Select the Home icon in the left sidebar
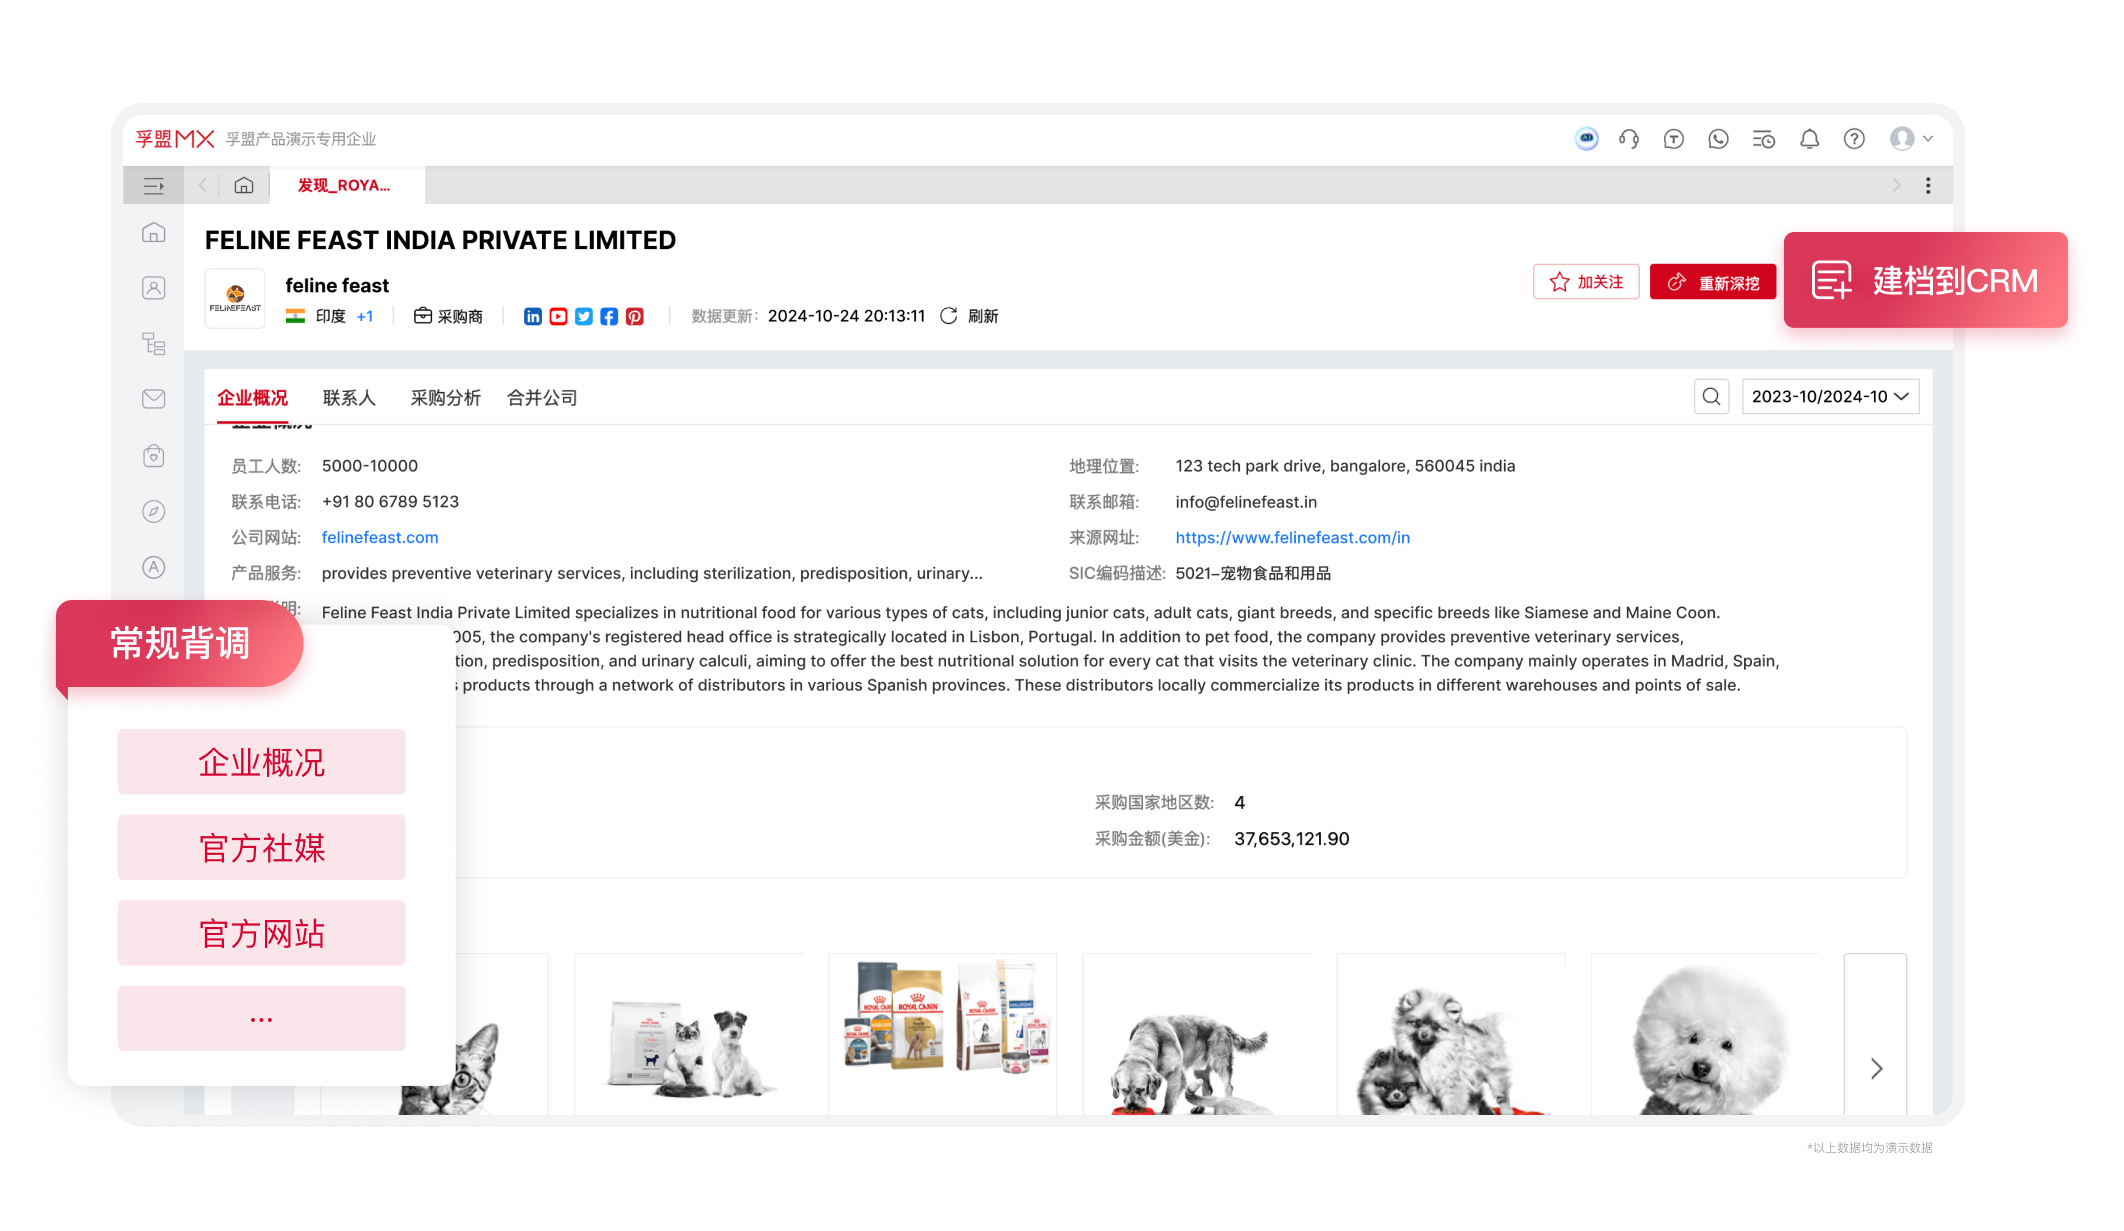Viewport: 2124px width, 1231px height. coord(153,231)
